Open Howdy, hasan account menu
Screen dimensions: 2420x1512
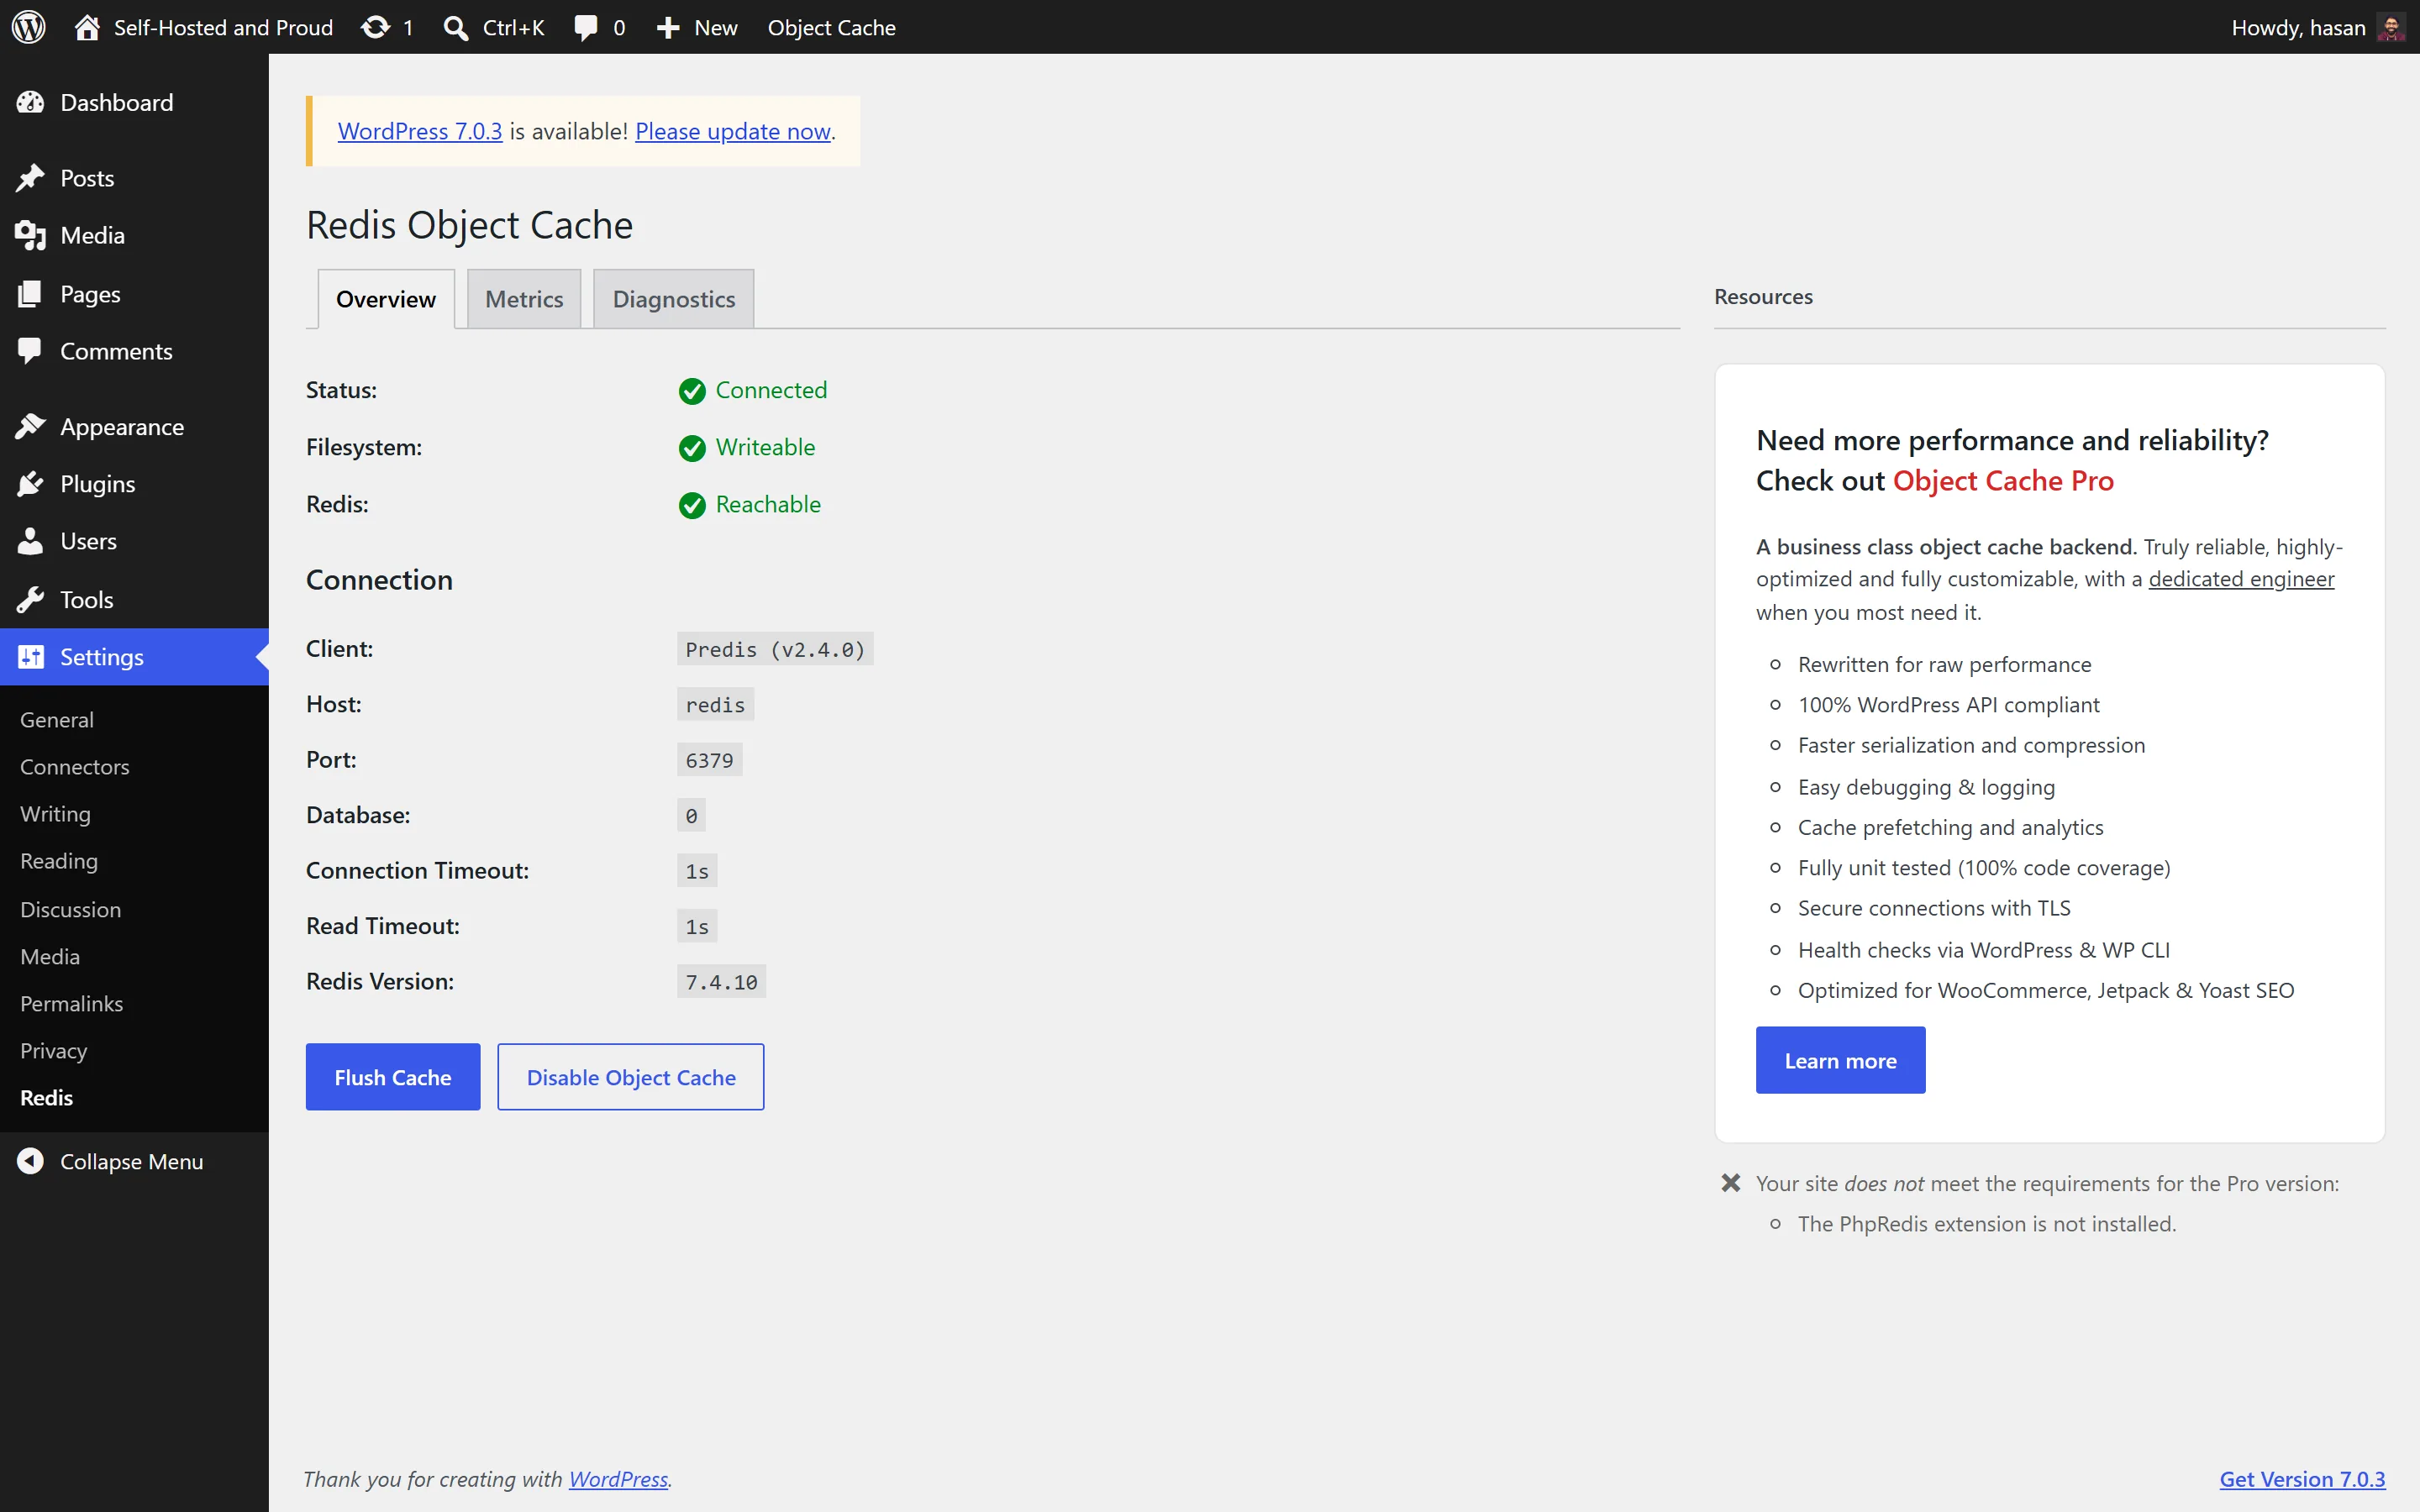pos(2317,27)
